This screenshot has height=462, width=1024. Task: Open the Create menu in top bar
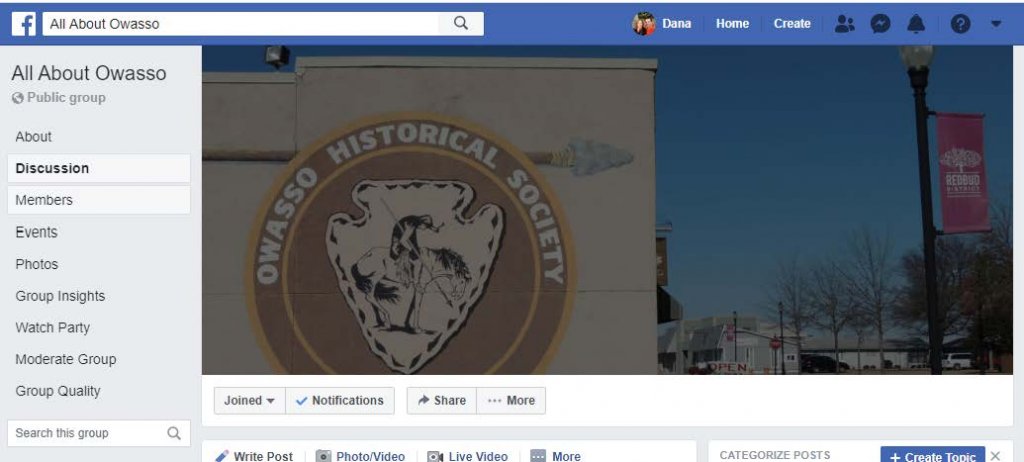coord(792,24)
